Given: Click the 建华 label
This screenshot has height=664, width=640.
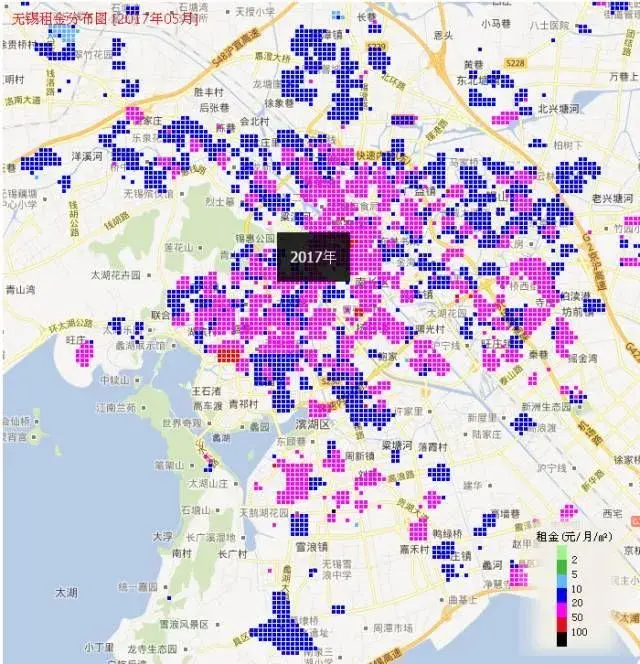Looking at the screenshot, I should (x=472, y=485).
